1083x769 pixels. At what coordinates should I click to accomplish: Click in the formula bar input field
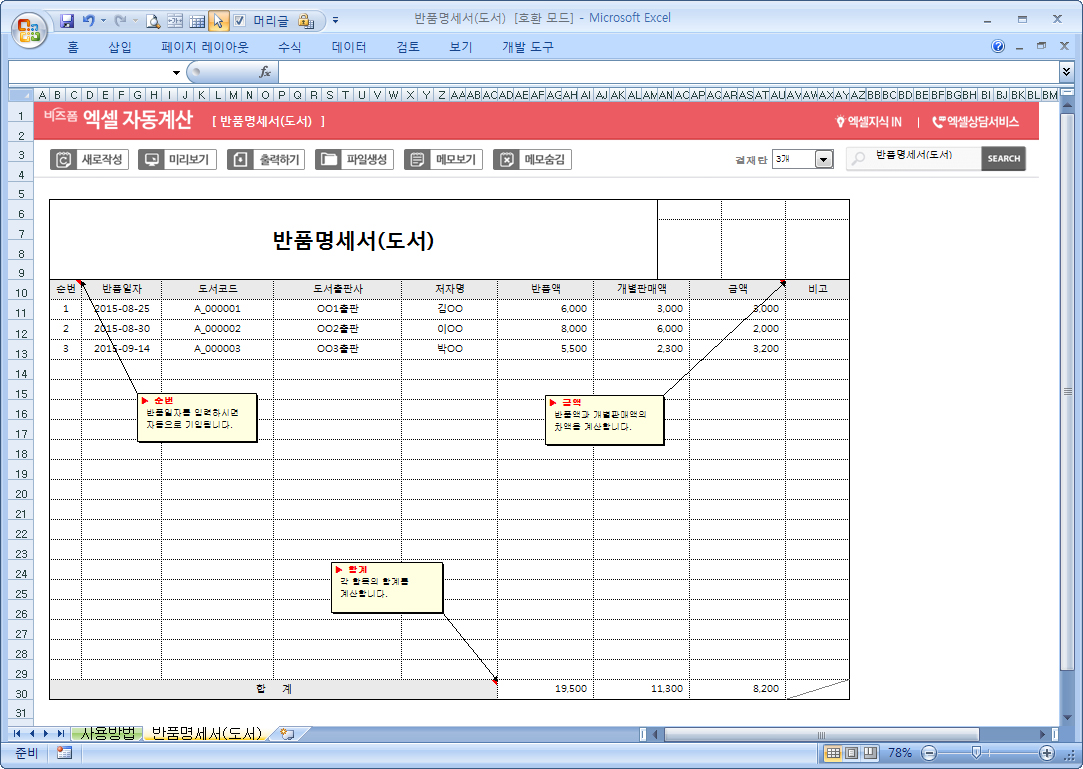click(x=668, y=72)
